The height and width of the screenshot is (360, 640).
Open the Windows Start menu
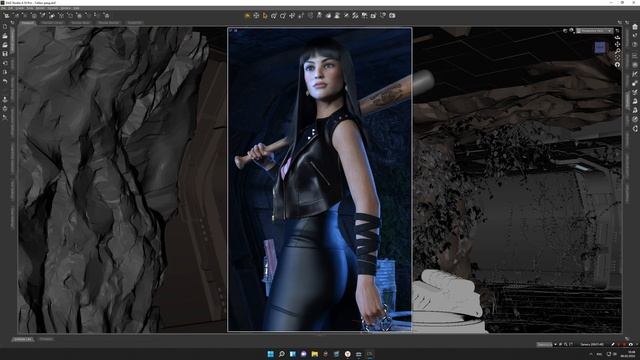pyautogui.click(x=270, y=354)
